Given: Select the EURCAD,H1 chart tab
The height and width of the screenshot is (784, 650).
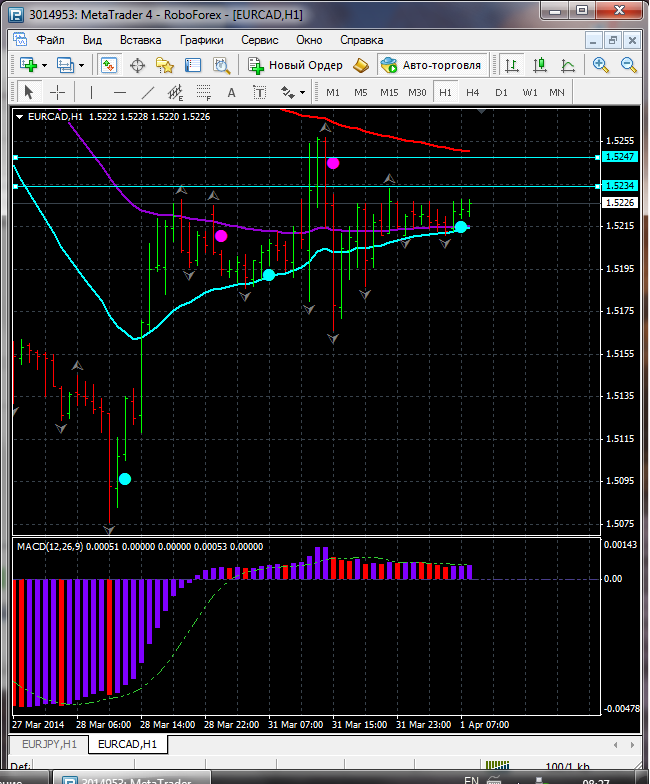Looking at the screenshot, I should [128, 744].
